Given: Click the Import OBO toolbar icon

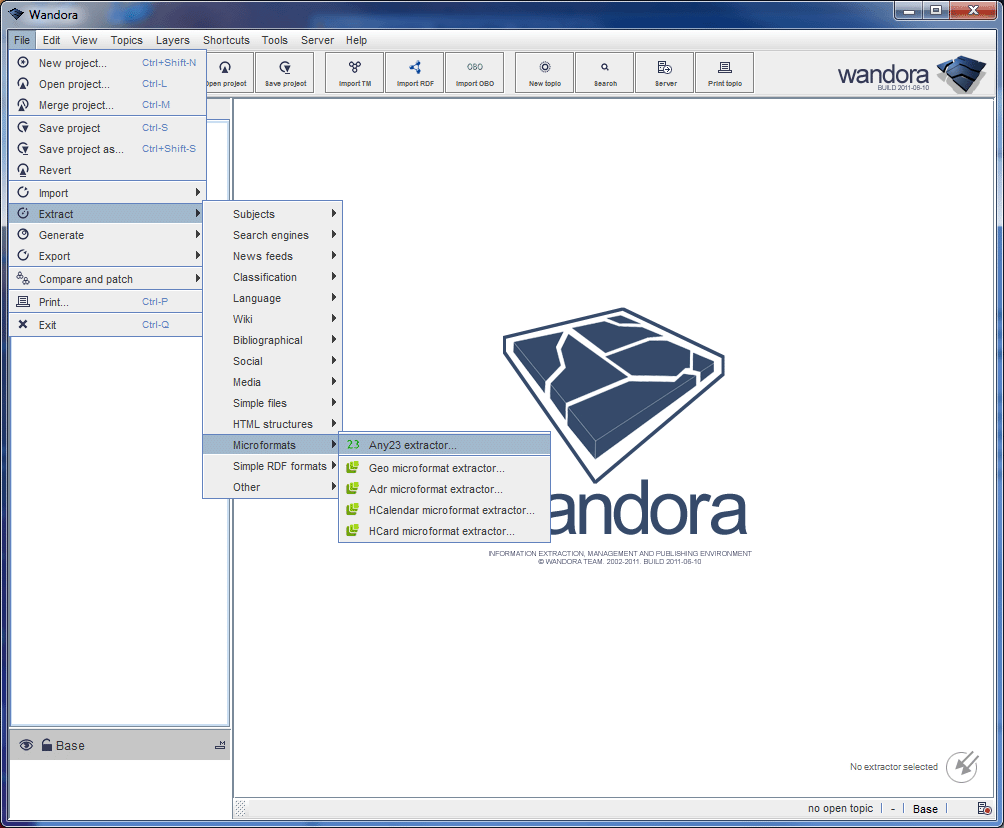Looking at the screenshot, I should pyautogui.click(x=474, y=72).
